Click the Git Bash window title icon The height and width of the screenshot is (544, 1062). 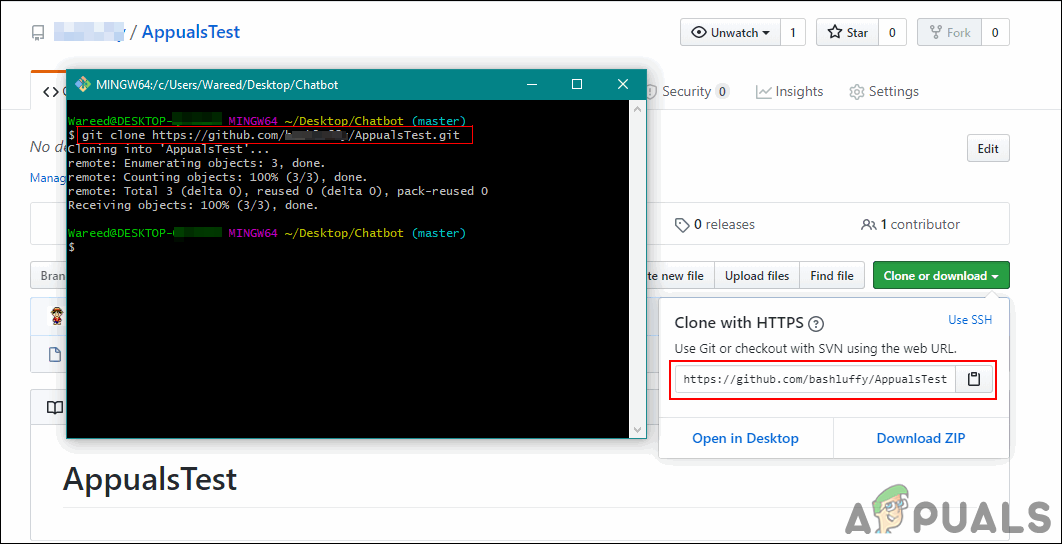(x=82, y=84)
